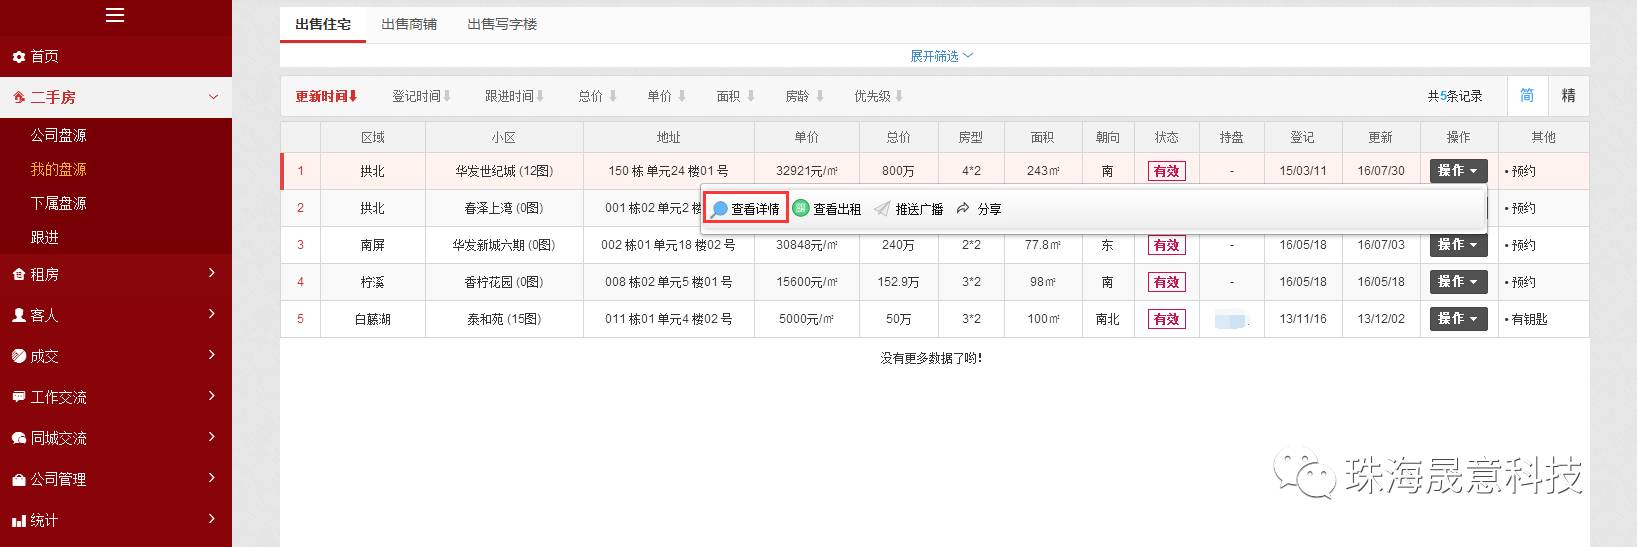Viewport: 1637px width, 547px height.
Task: Open the 公司管理 sidebar section
Action: [x=58, y=479]
